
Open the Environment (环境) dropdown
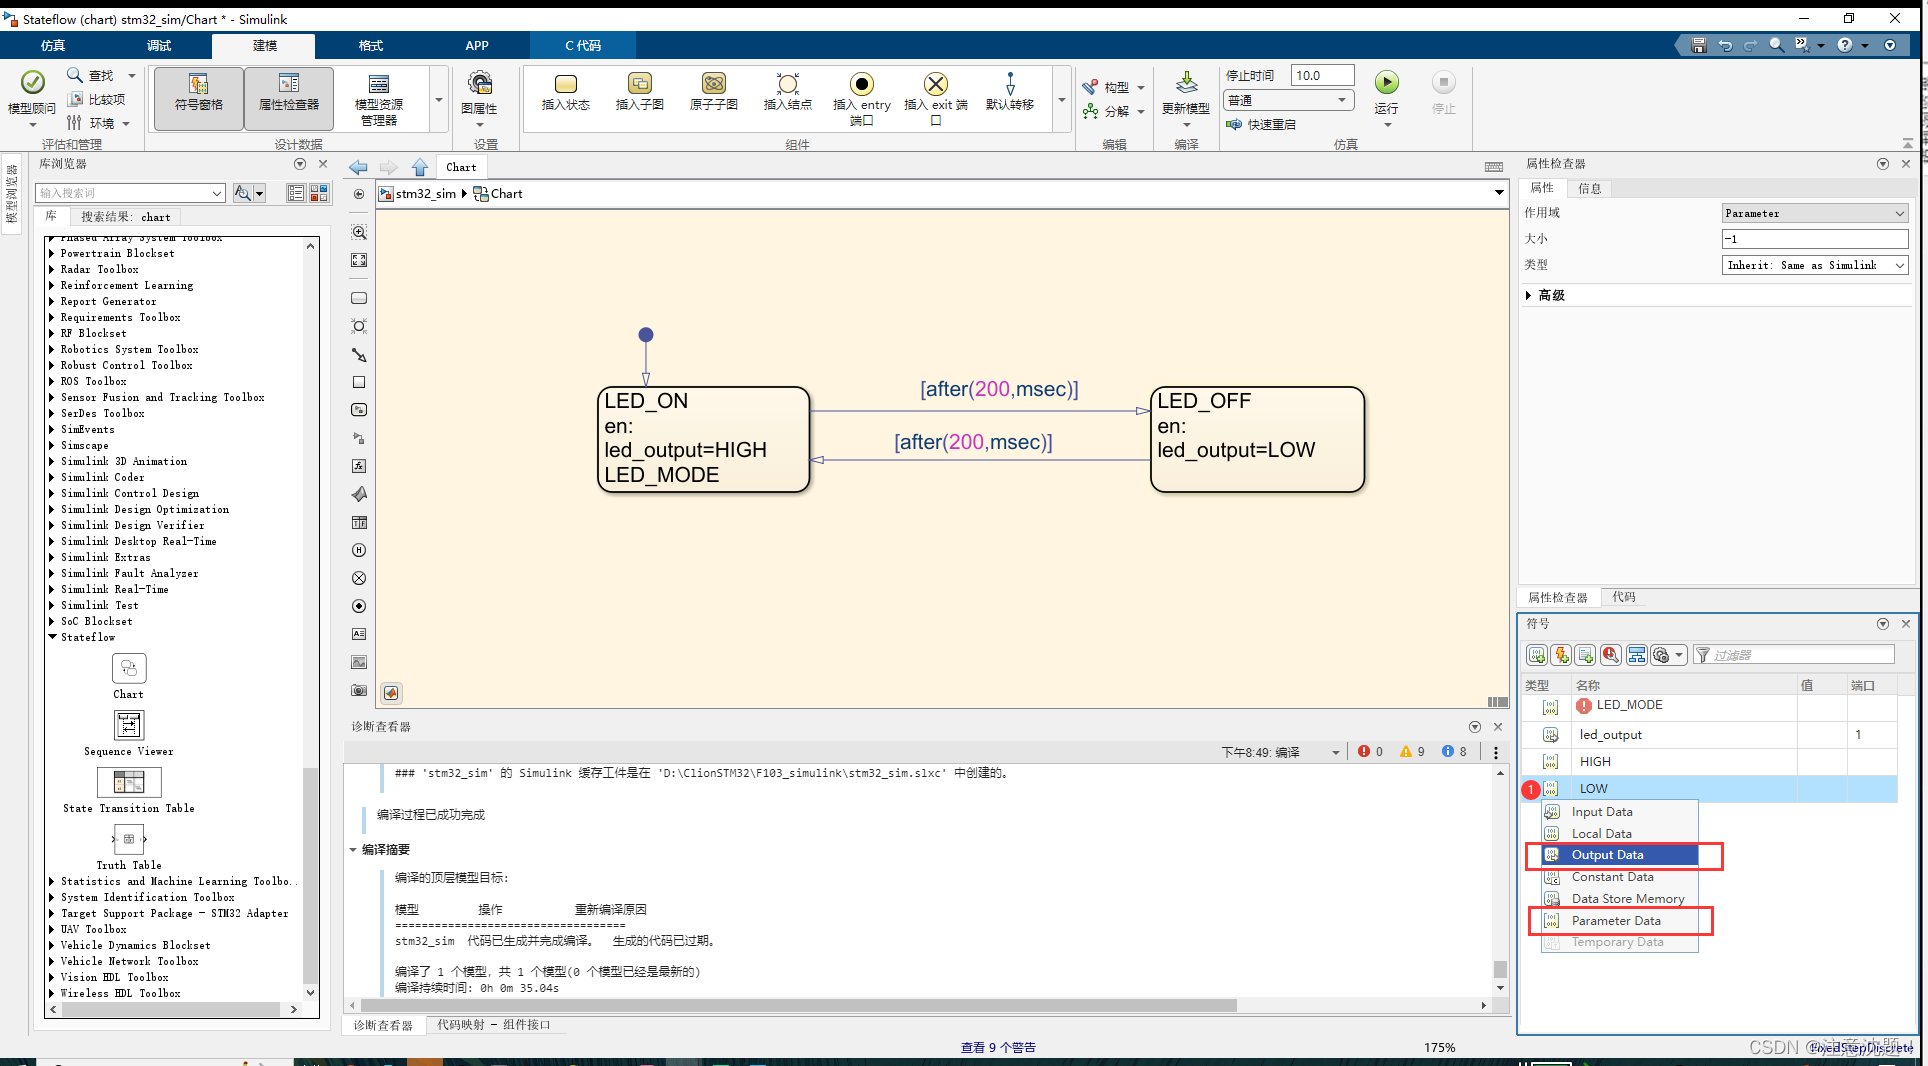98,123
